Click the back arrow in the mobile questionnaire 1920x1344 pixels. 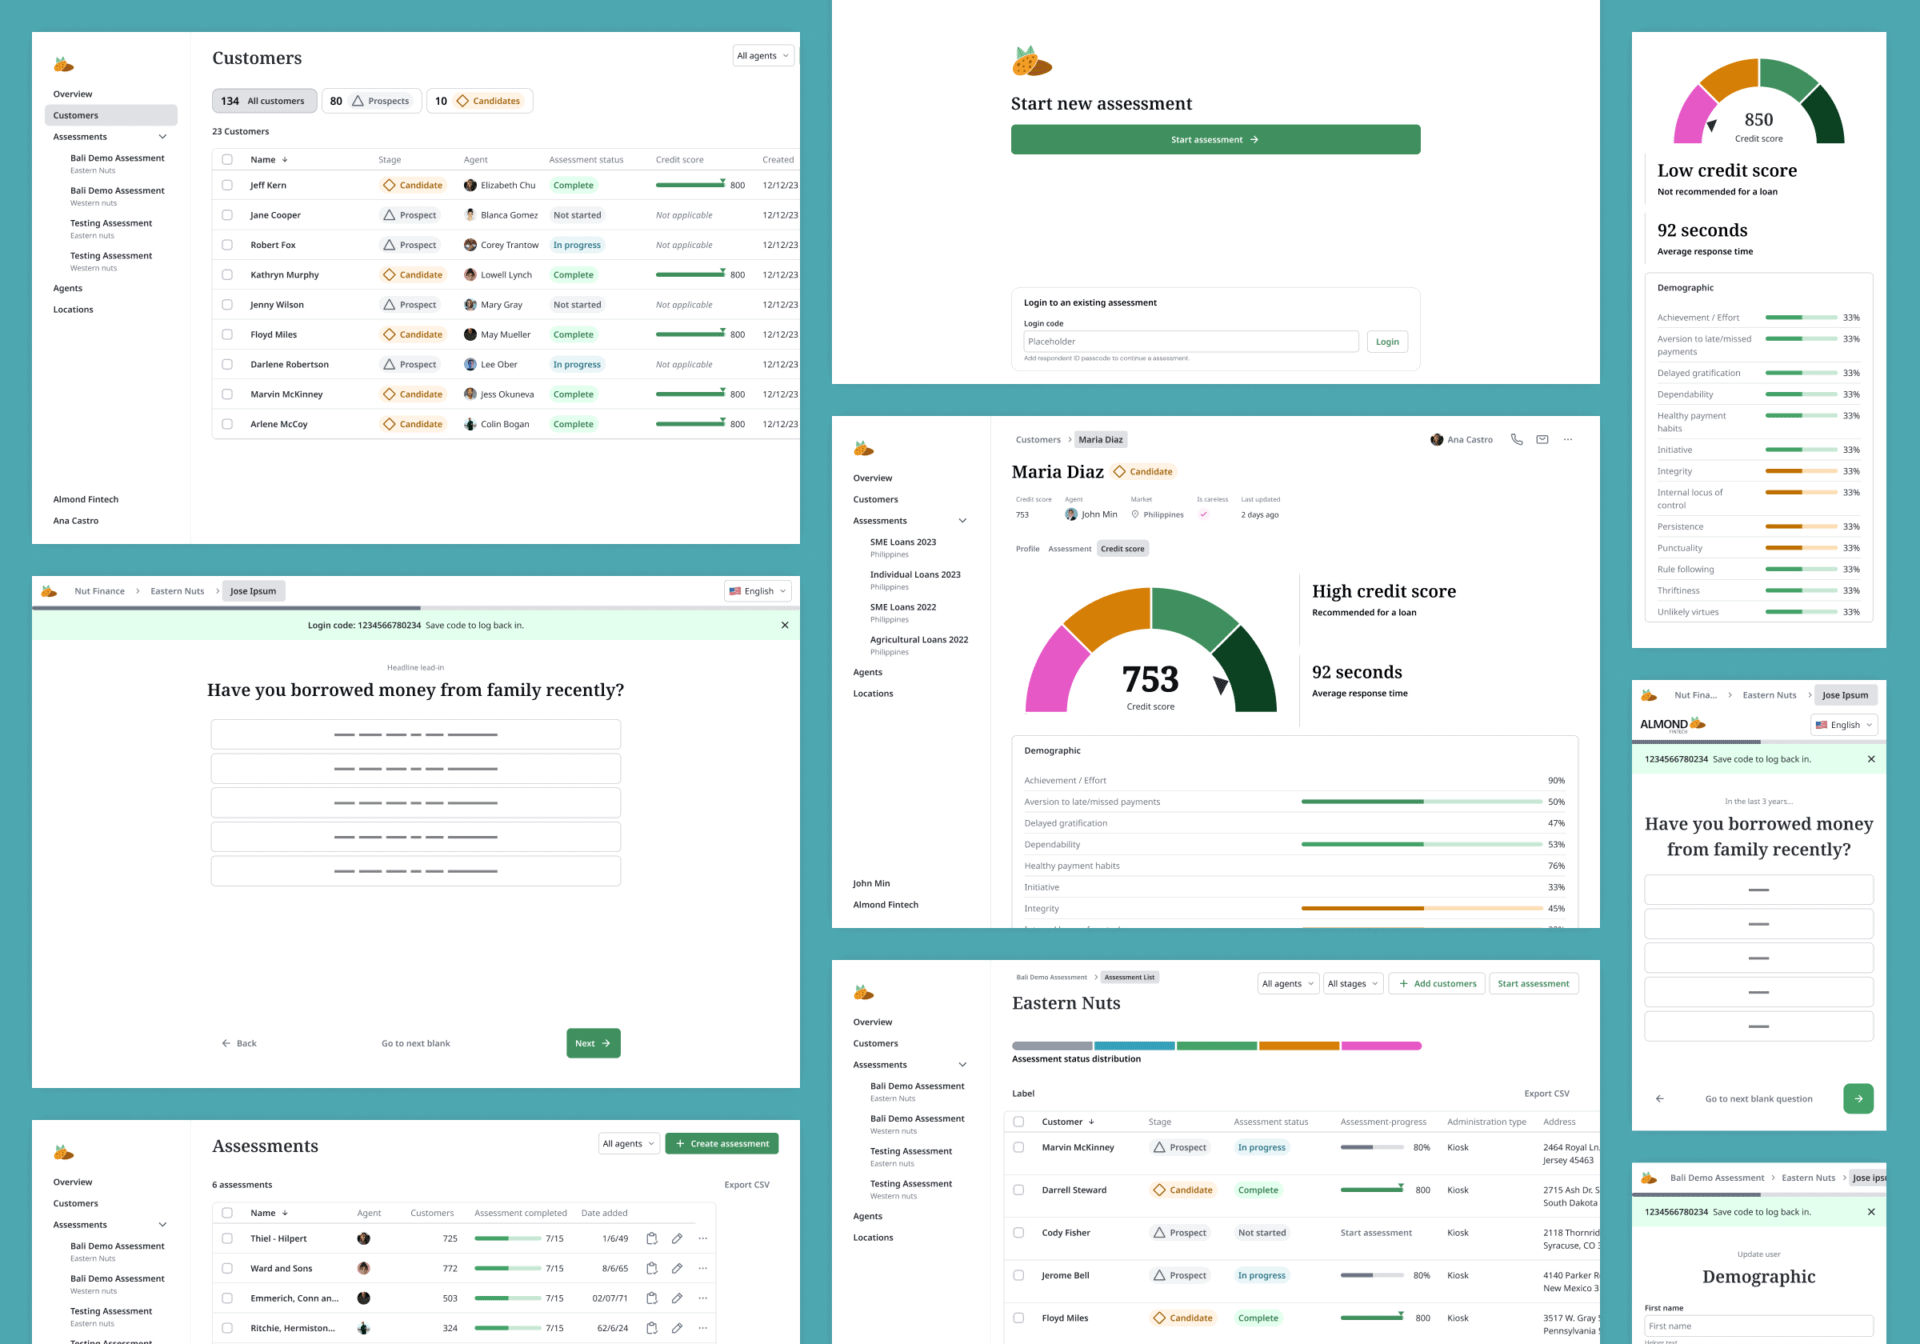[1660, 1099]
